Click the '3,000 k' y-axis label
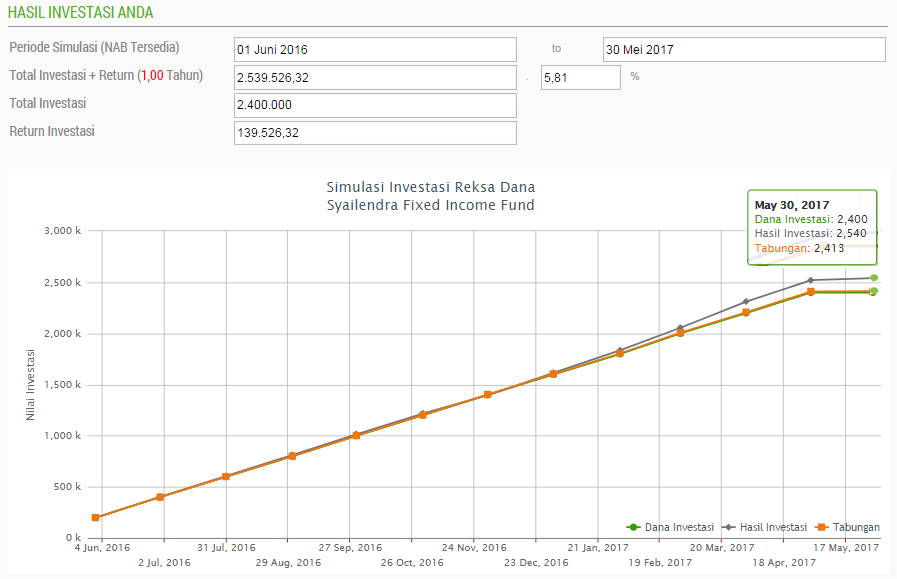Screen dimensions: 897x579 62,231
